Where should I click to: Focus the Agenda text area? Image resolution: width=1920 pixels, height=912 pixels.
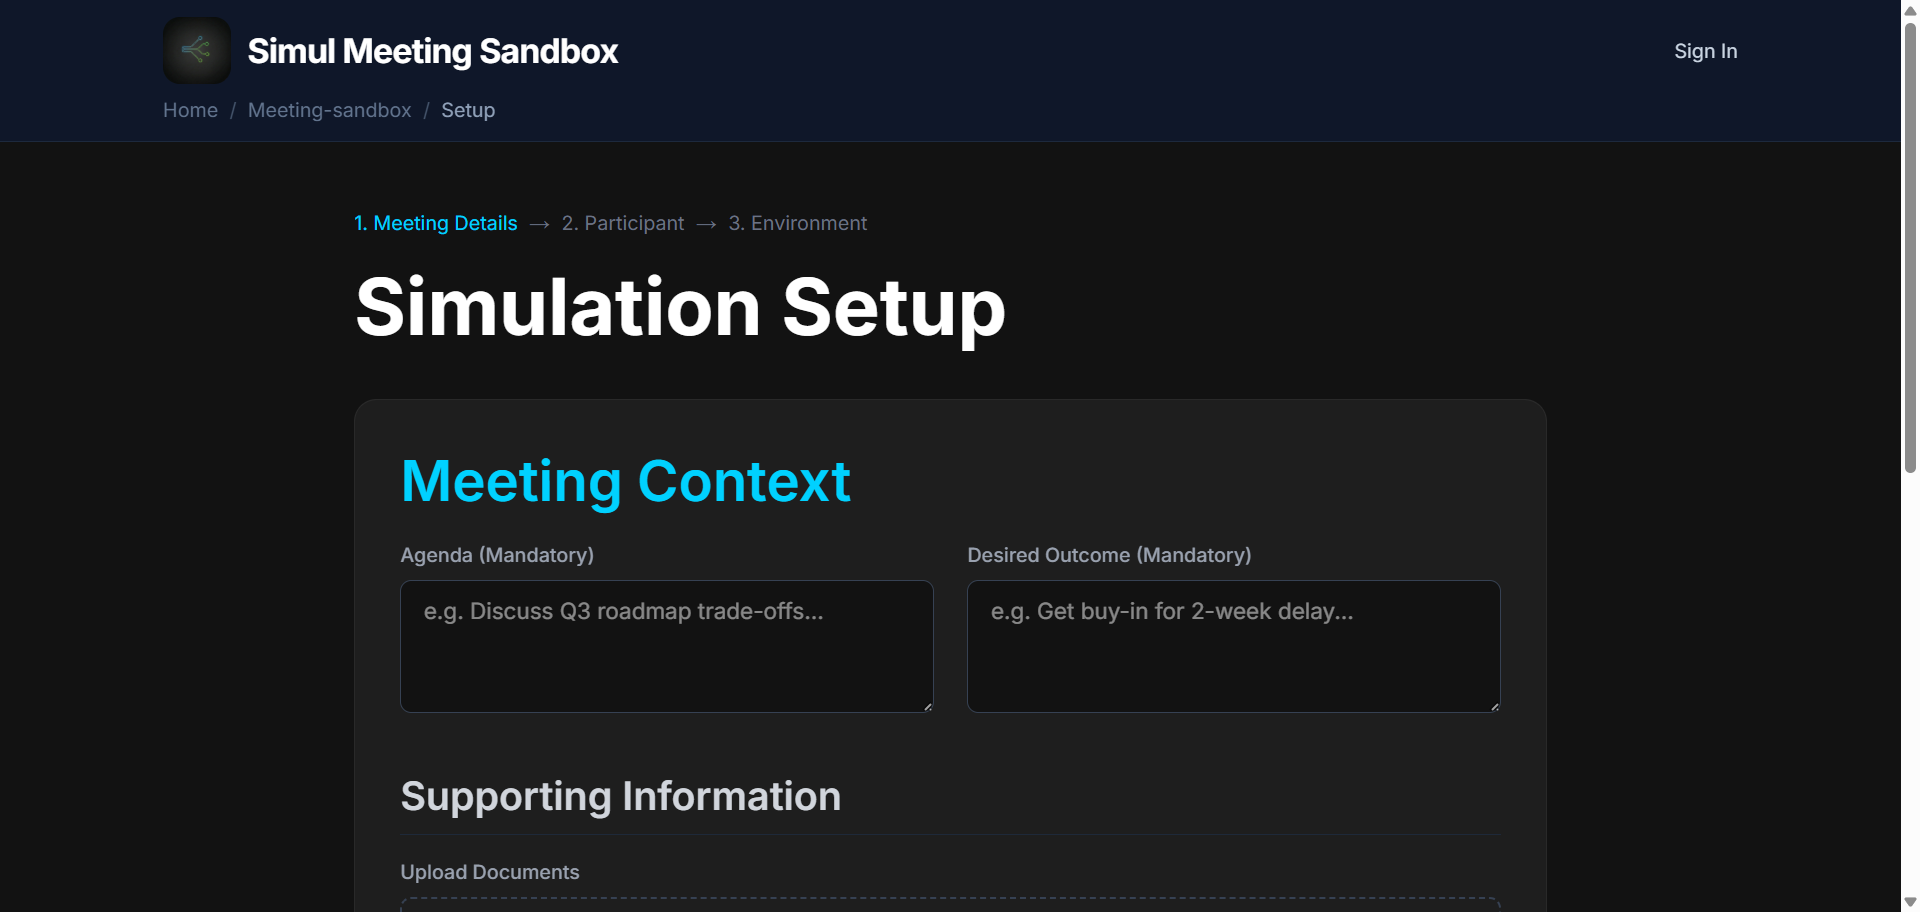[x=666, y=646]
